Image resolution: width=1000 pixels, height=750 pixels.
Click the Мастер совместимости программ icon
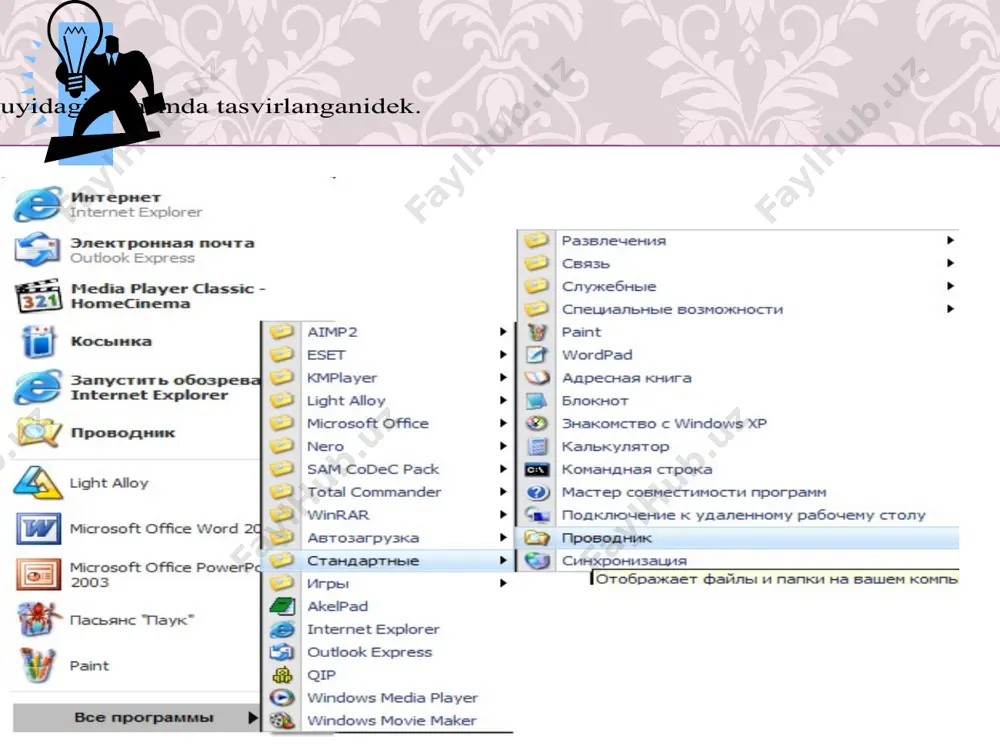[537, 492]
